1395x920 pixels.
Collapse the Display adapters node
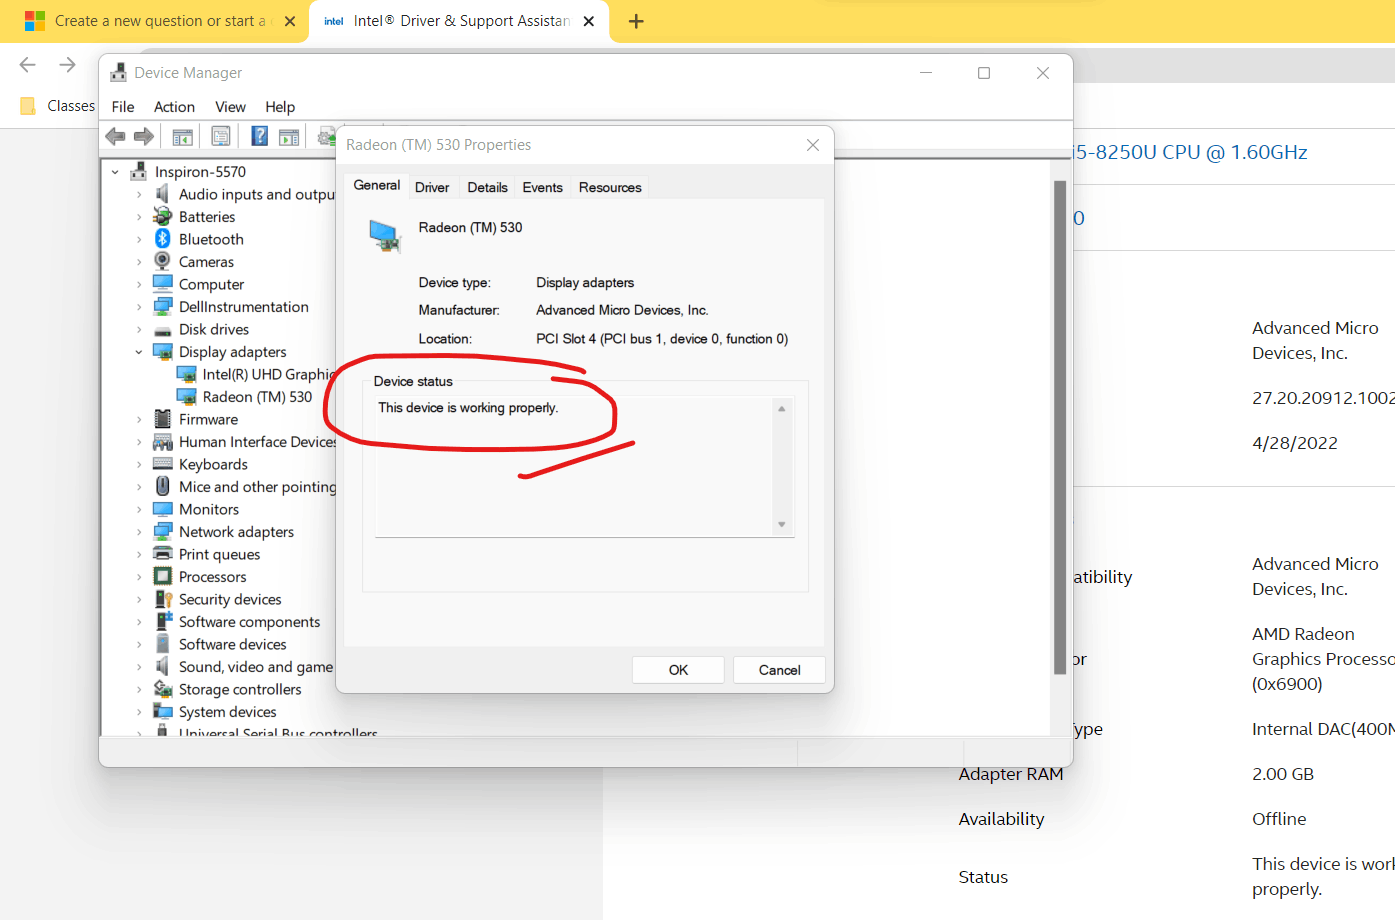point(139,352)
